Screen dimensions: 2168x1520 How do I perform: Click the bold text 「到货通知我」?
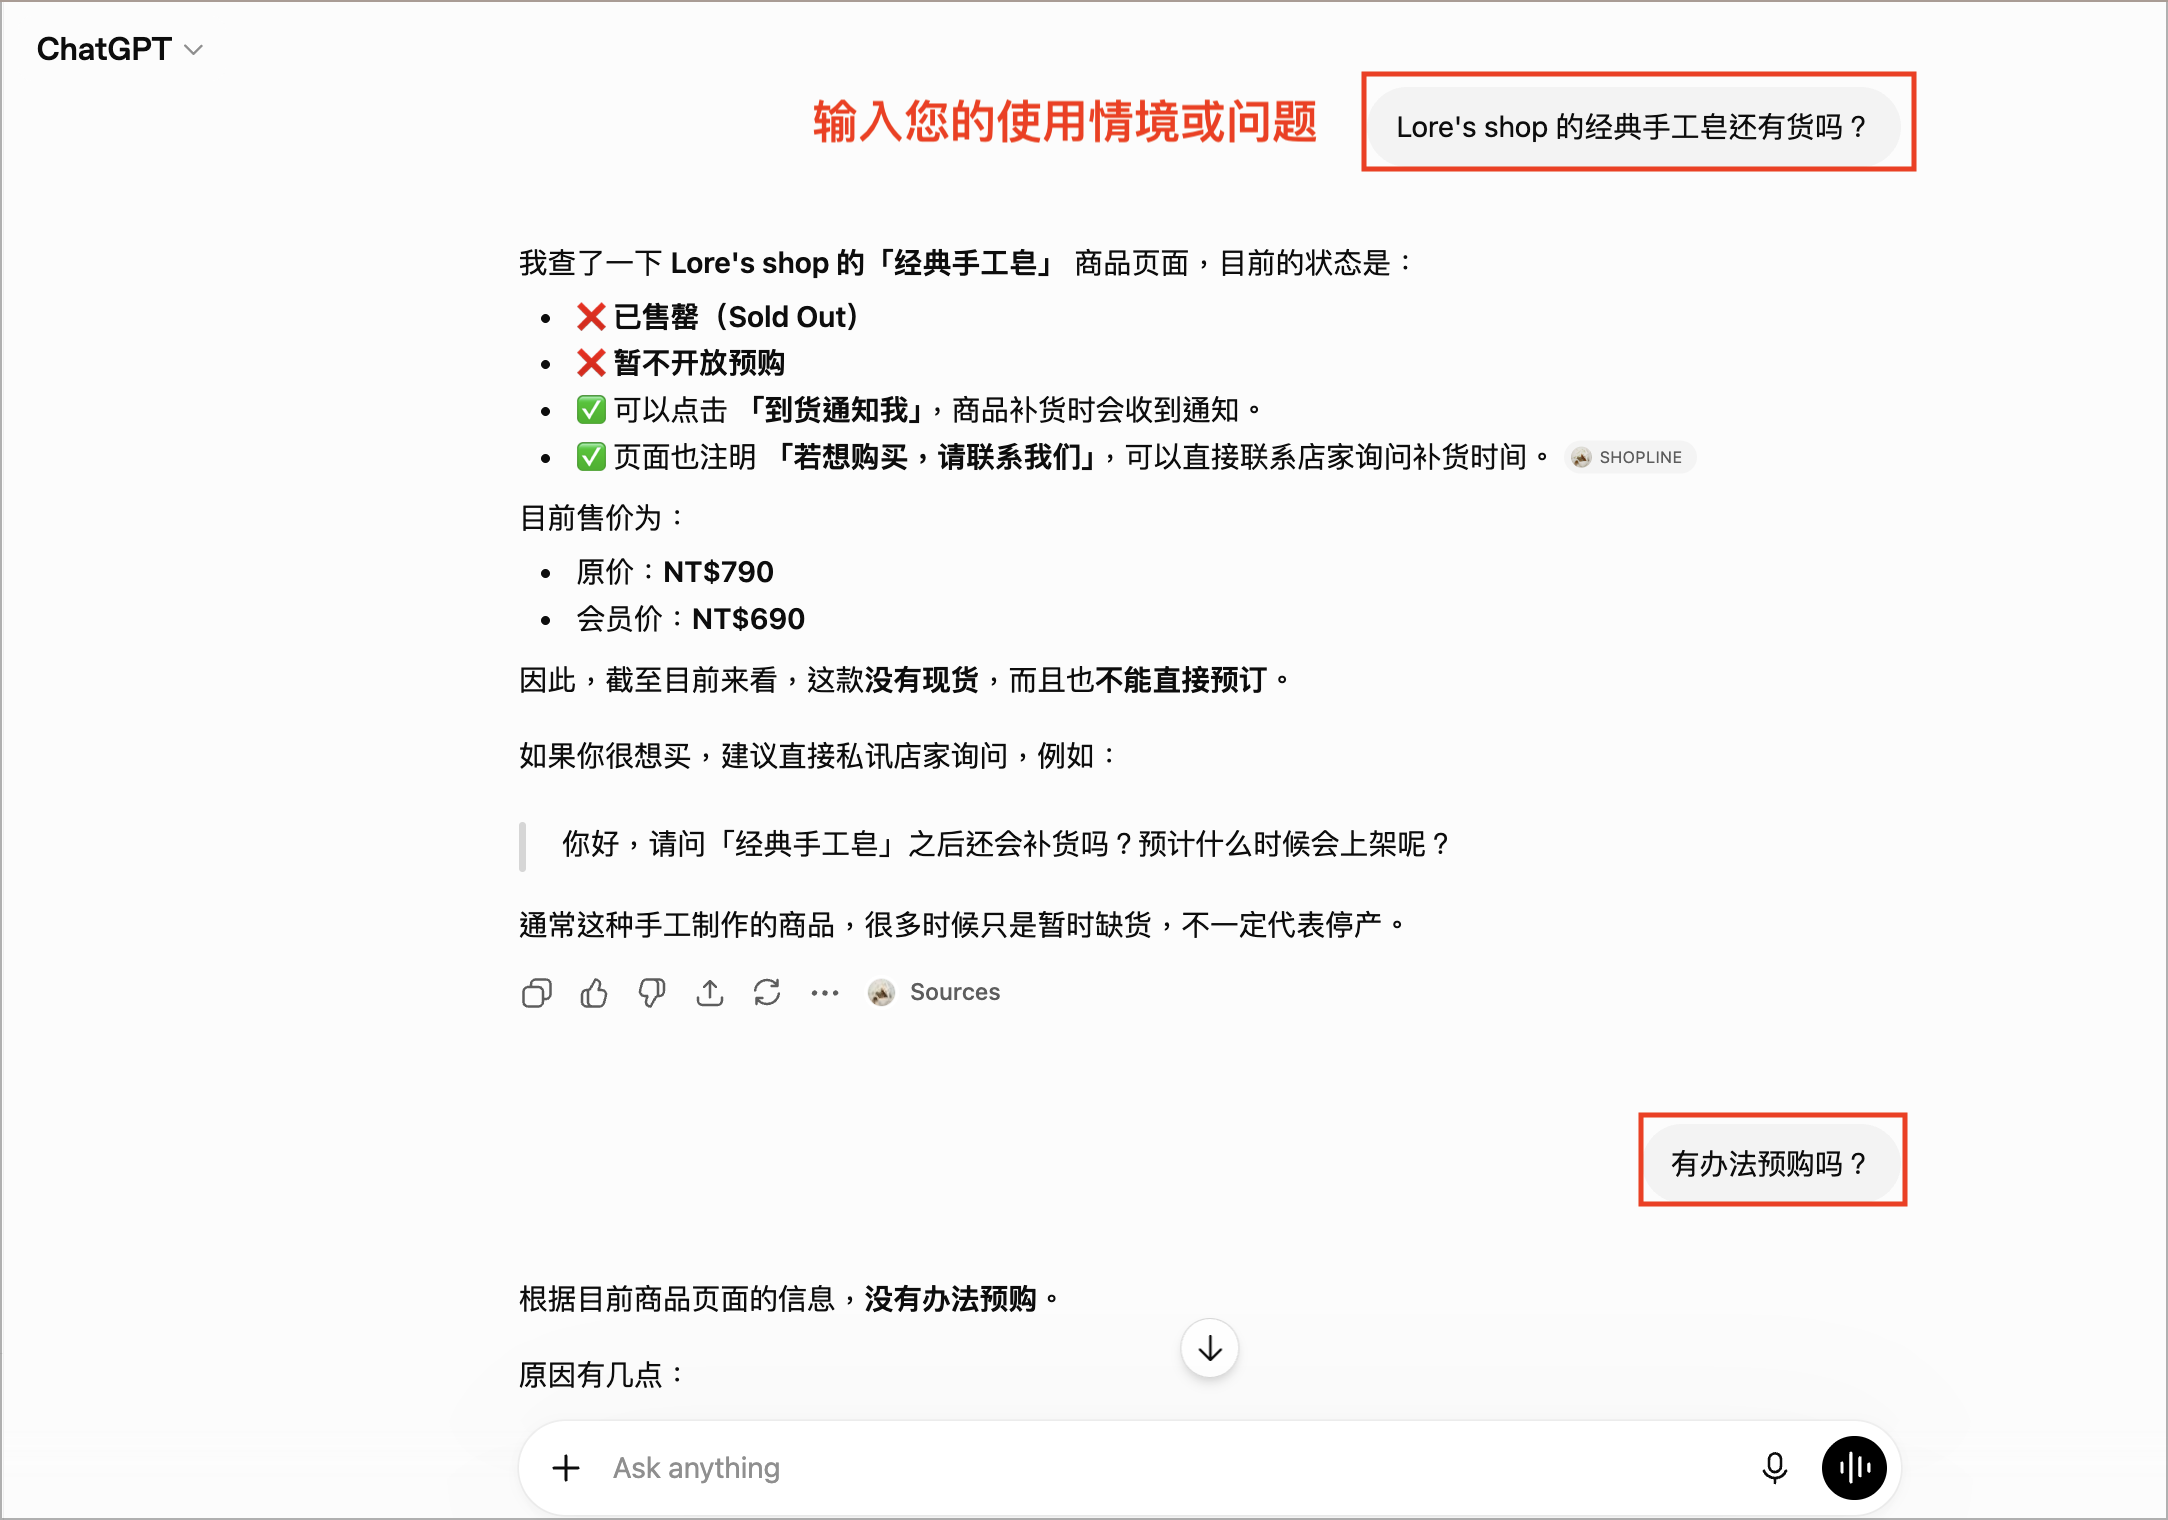point(836,410)
